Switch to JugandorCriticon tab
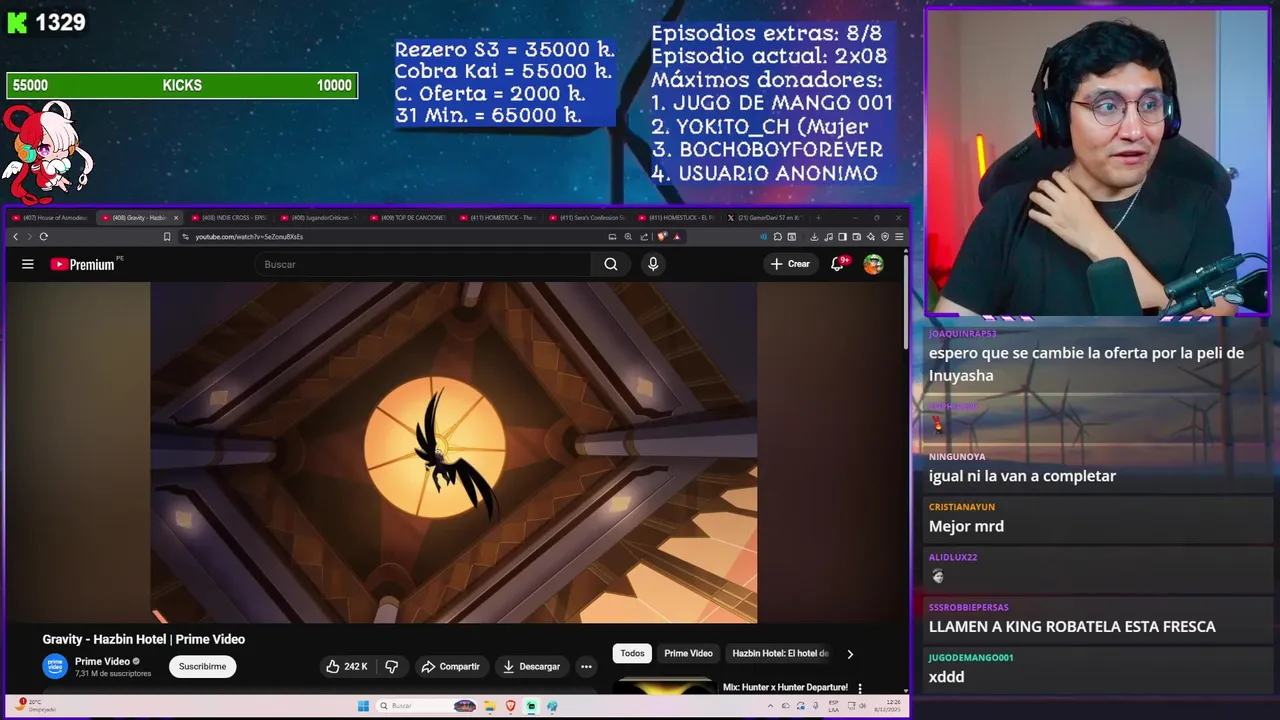 (317, 217)
